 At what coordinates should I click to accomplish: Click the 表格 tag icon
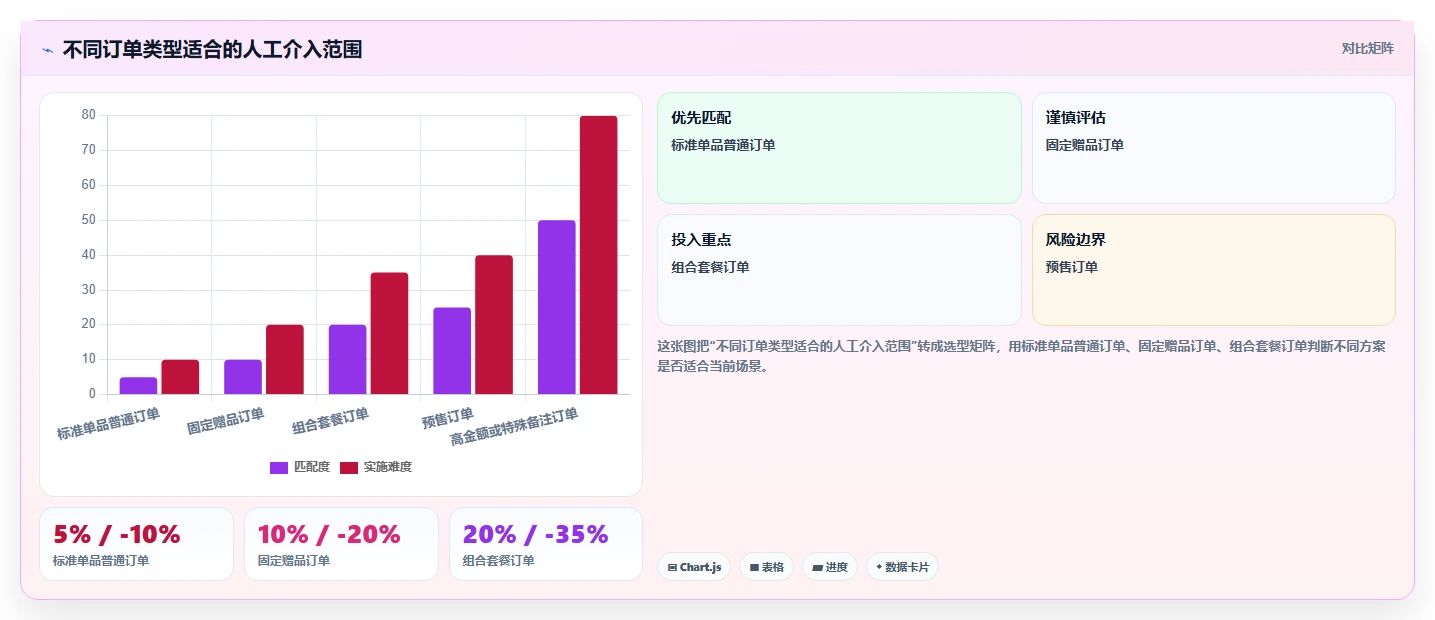tap(754, 567)
